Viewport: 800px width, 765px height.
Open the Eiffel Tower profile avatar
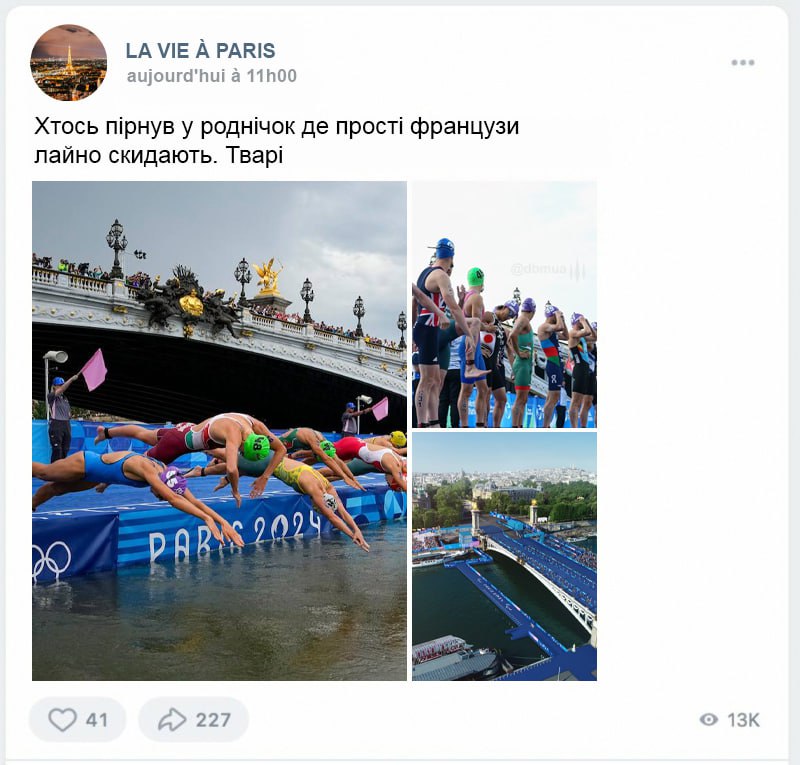point(69,63)
